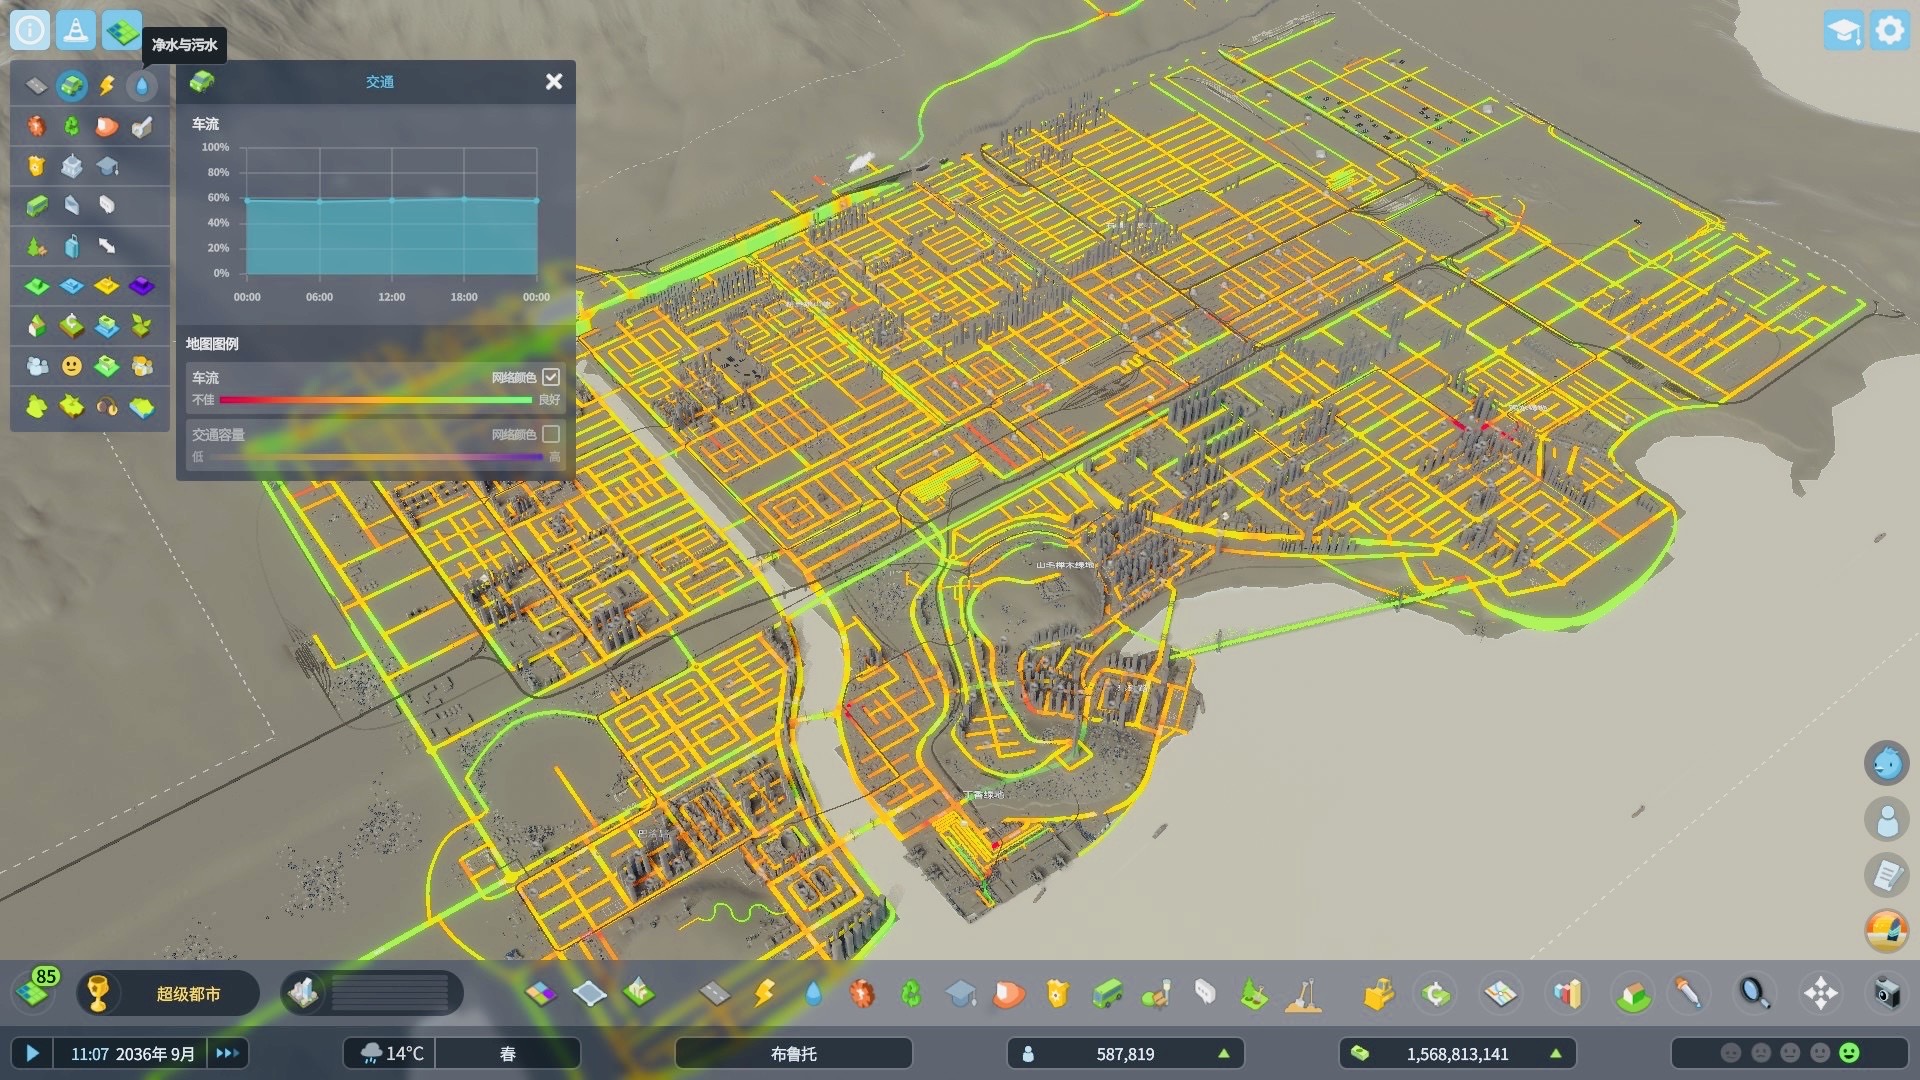
Task: Open the tutorial graduation cap button
Action: click(1843, 30)
